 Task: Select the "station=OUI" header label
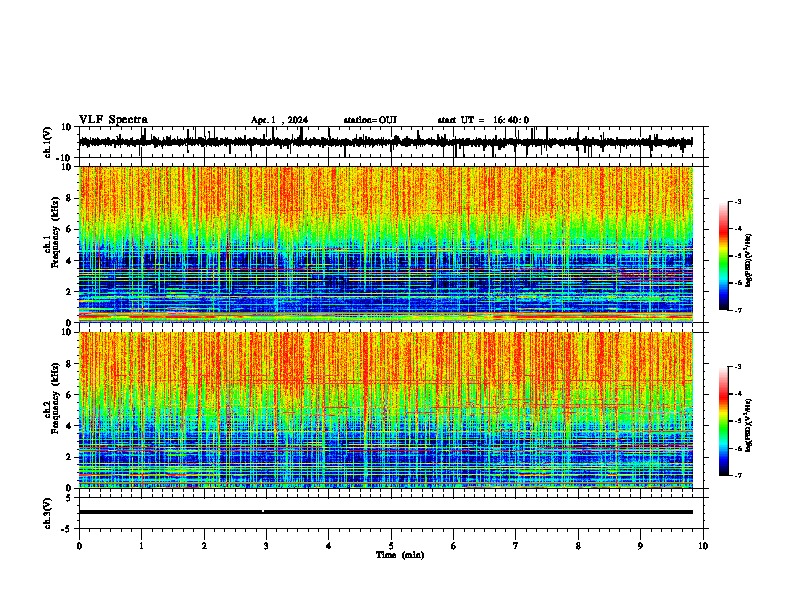pyautogui.click(x=370, y=120)
